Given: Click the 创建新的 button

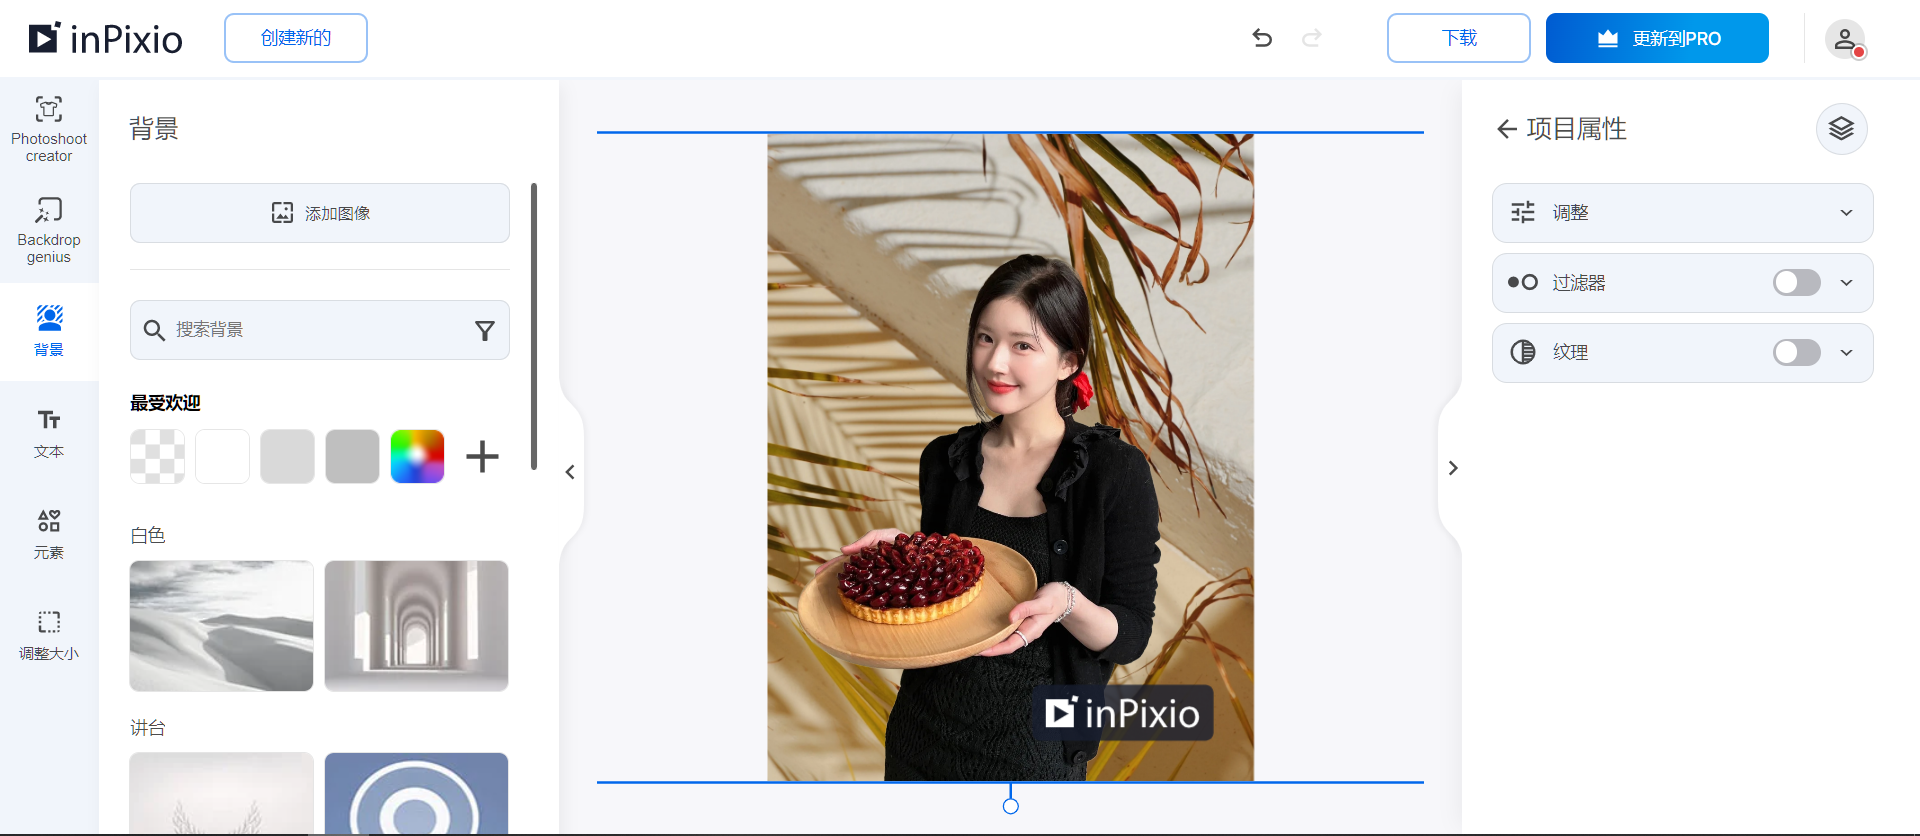Looking at the screenshot, I should [x=296, y=38].
